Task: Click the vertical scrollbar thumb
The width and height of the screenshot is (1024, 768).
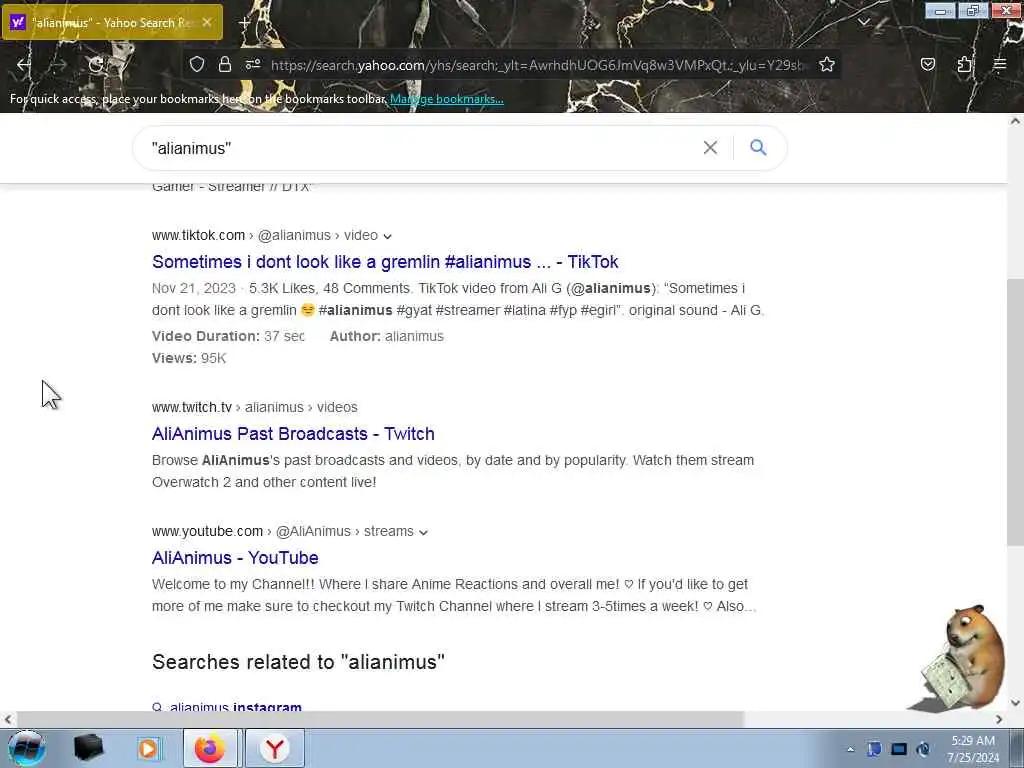Action: [x=1015, y=412]
